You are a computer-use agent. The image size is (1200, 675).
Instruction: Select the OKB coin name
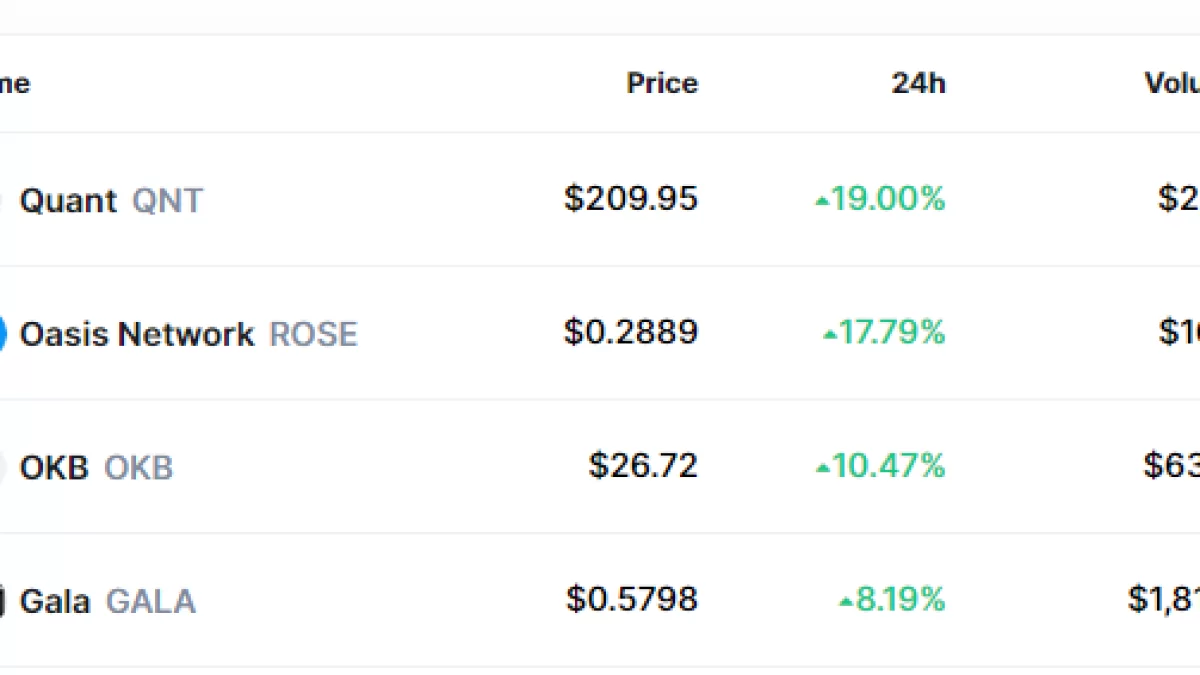coord(54,467)
